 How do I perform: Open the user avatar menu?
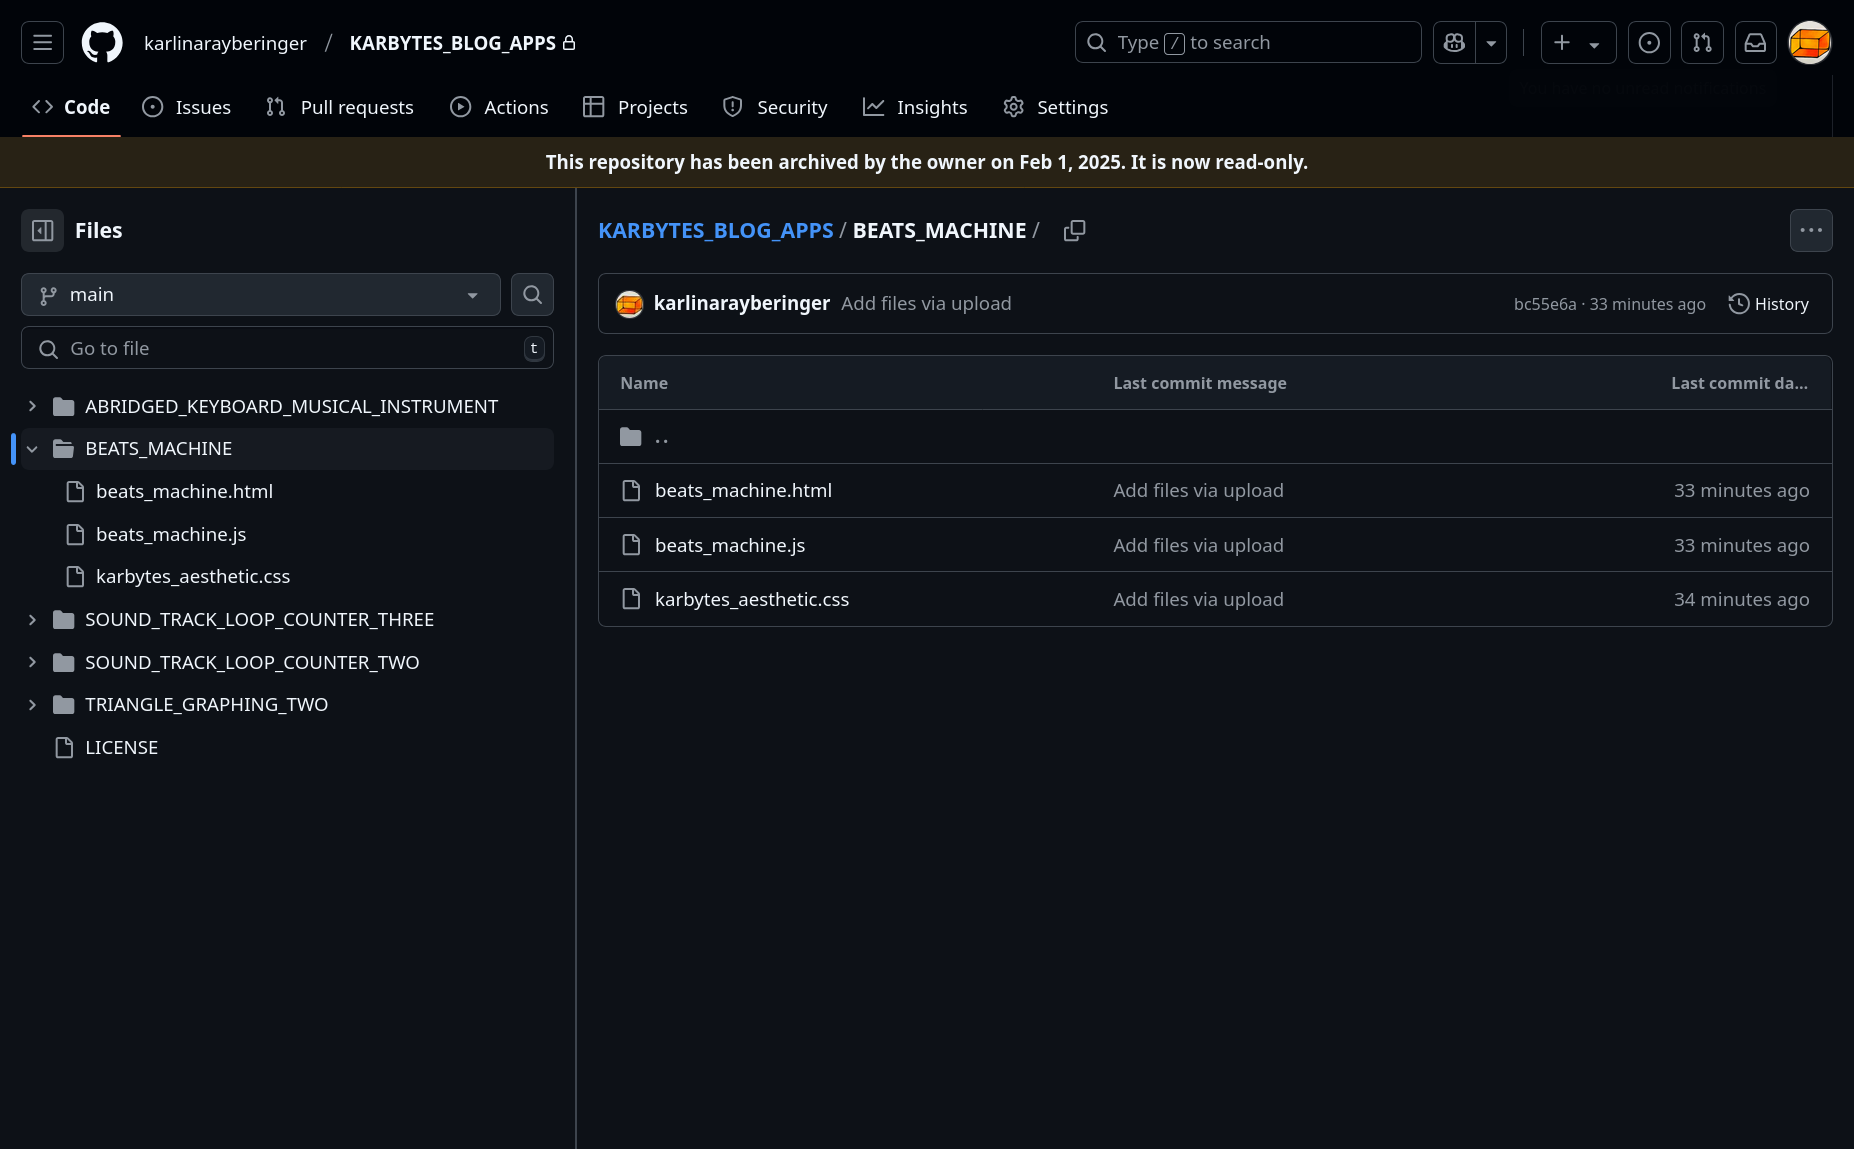[x=1809, y=42]
